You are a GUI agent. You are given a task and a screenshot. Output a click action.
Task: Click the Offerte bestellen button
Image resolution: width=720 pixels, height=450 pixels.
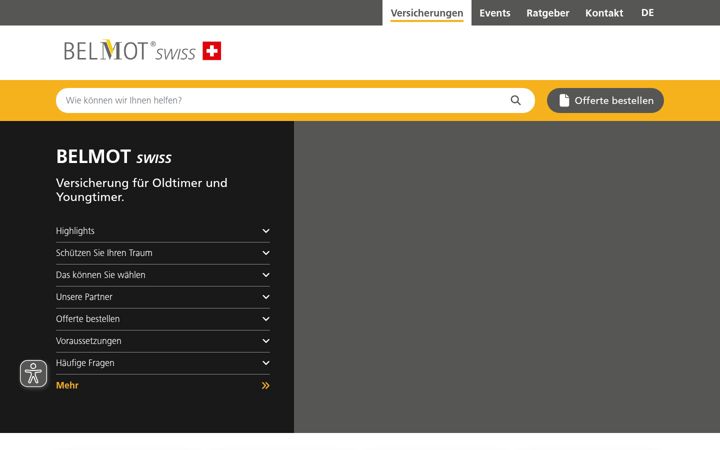(605, 101)
